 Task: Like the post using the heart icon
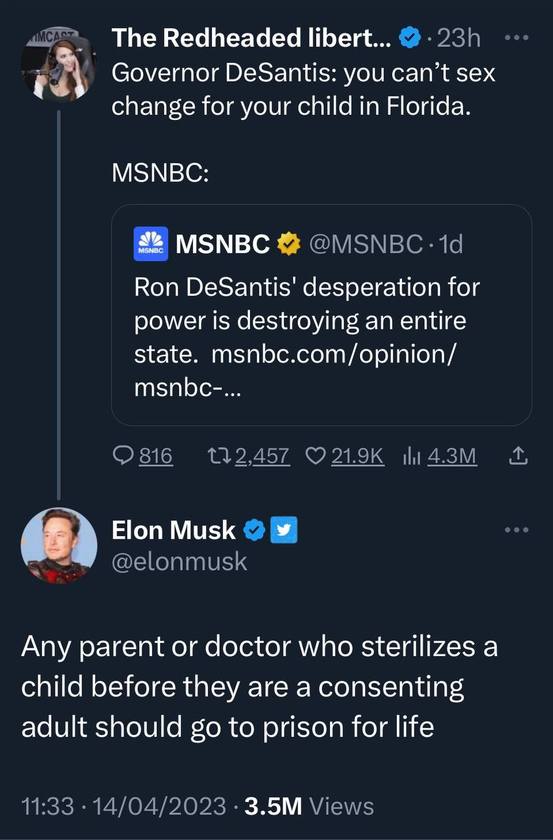pyautogui.click(x=316, y=456)
